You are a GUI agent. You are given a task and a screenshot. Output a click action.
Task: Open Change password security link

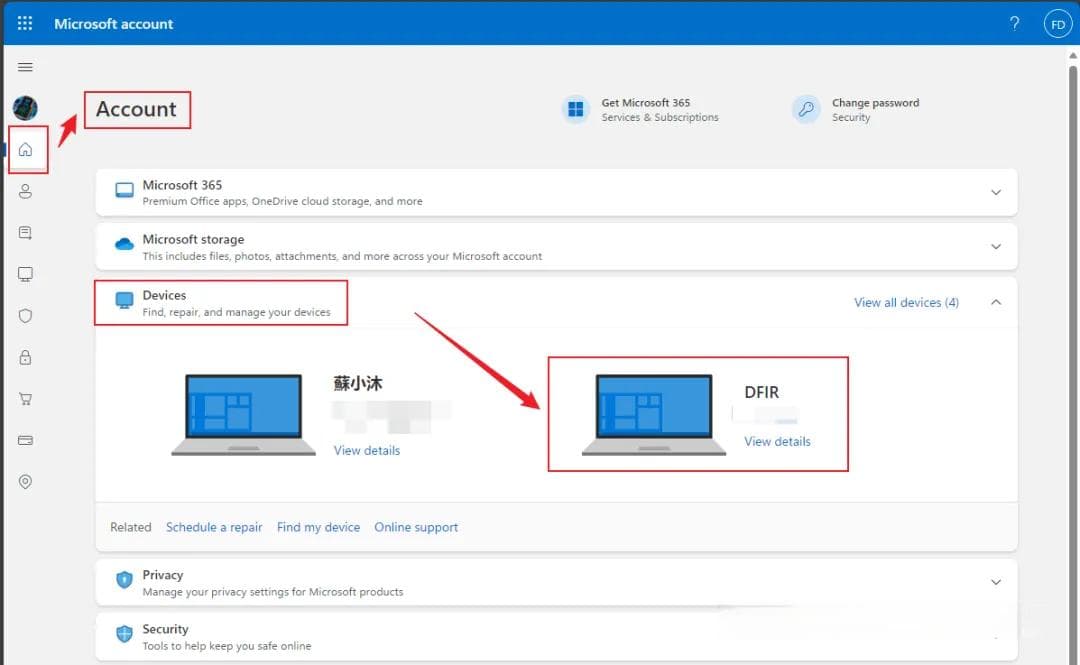point(875,103)
